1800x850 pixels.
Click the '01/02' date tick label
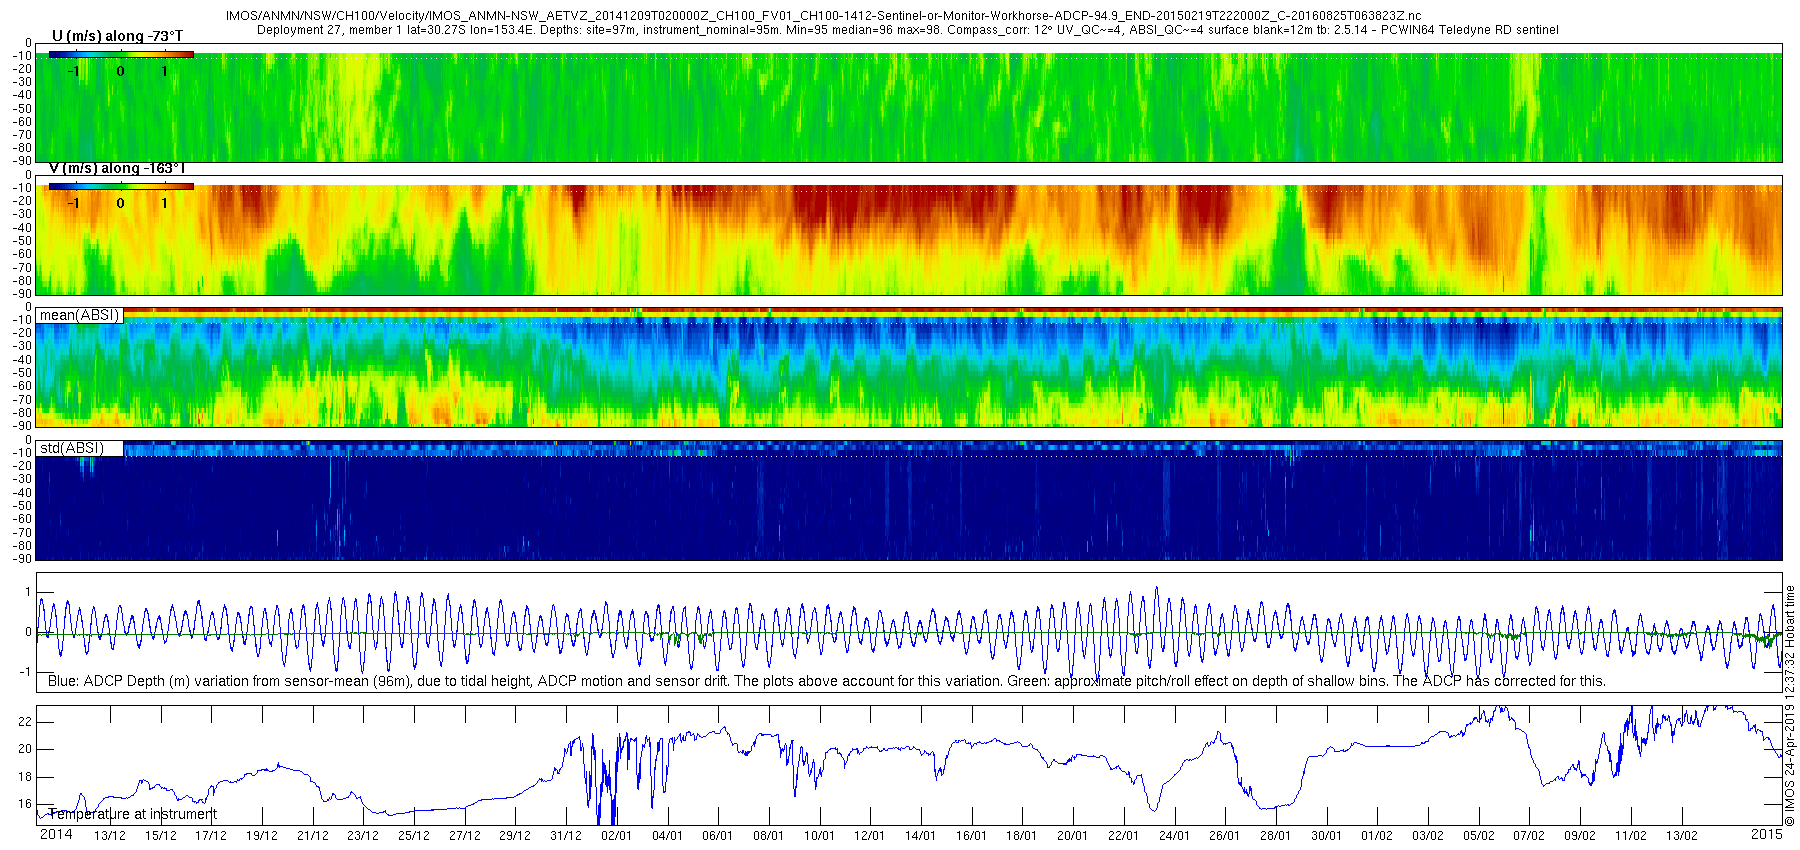click(x=1377, y=836)
